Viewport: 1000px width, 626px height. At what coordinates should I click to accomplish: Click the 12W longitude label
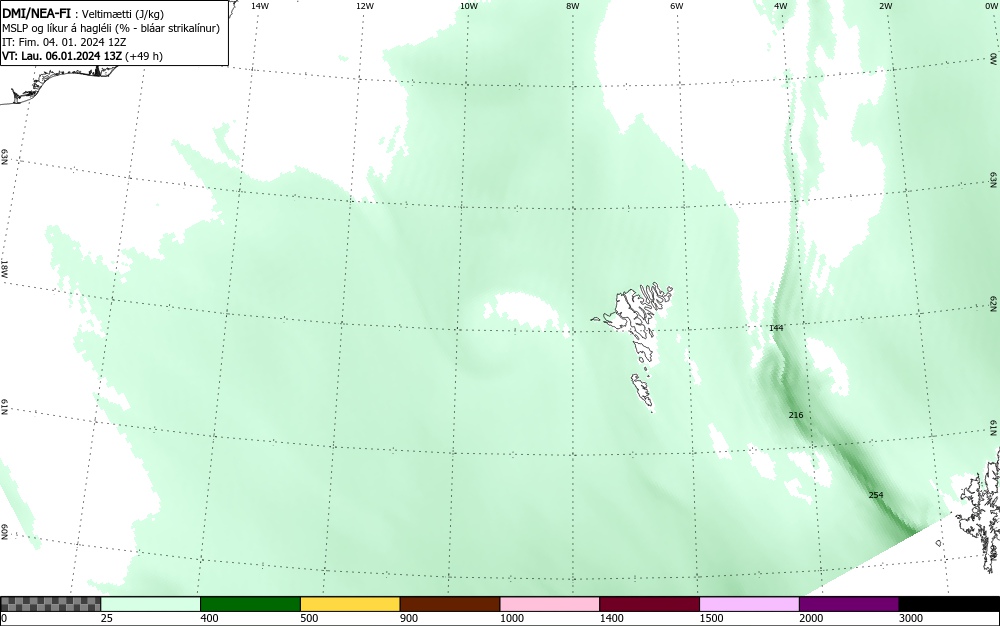pos(364,6)
